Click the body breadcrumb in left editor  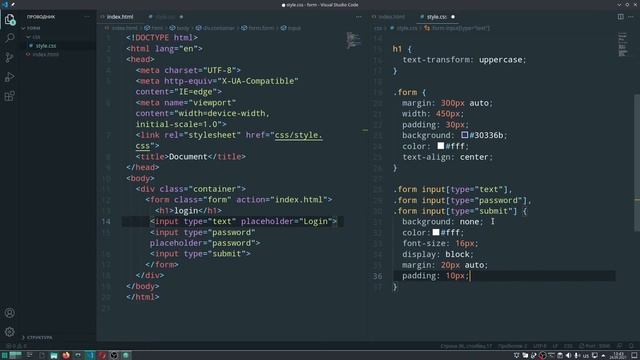[x=180, y=28]
